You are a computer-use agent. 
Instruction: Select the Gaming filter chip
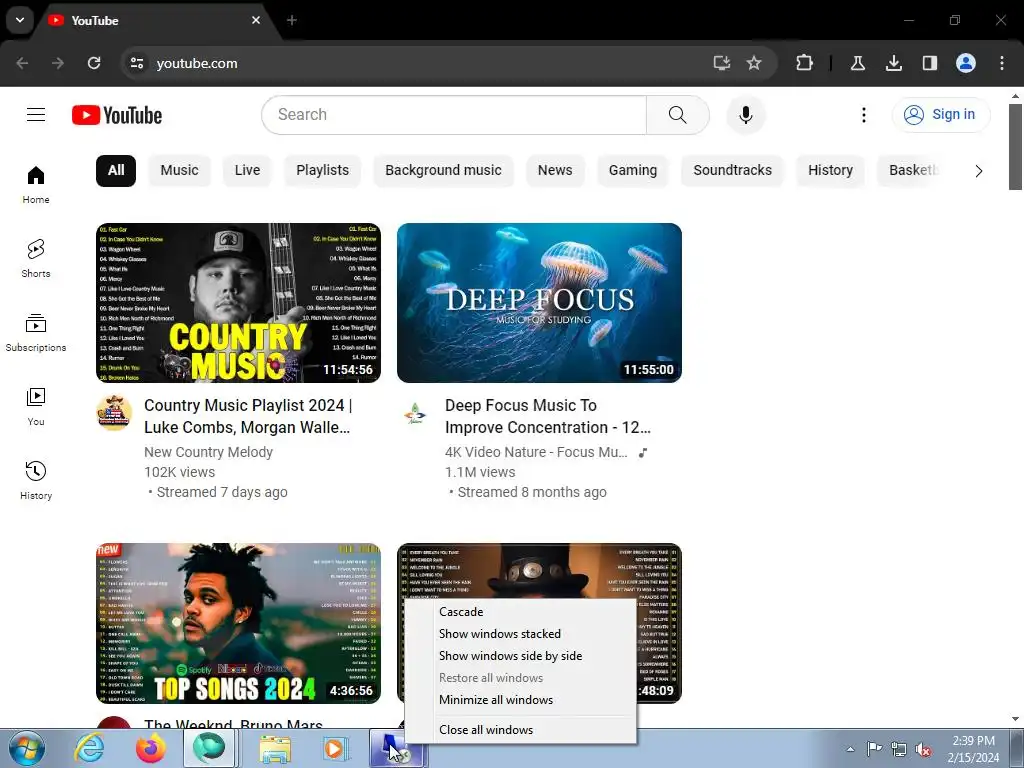(x=633, y=170)
